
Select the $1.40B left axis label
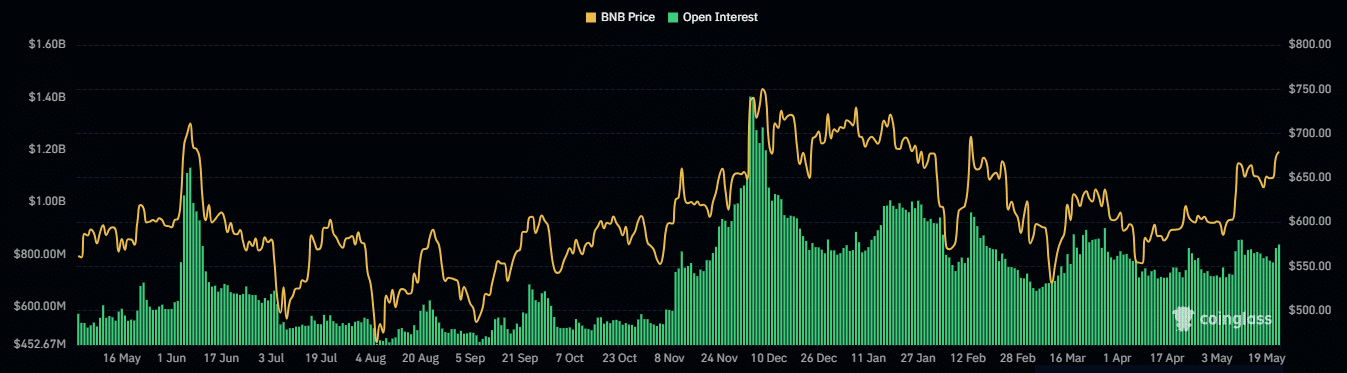(x=47, y=97)
